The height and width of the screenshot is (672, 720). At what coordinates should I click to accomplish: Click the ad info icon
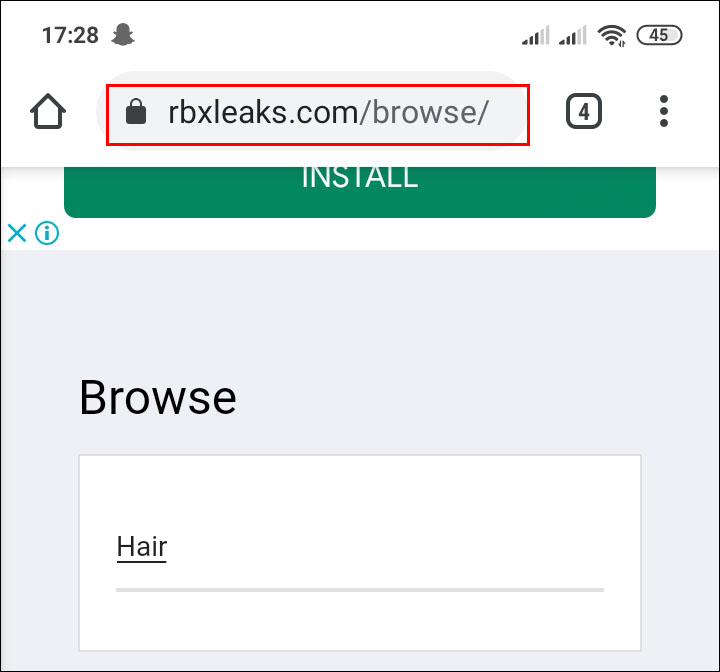click(47, 233)
